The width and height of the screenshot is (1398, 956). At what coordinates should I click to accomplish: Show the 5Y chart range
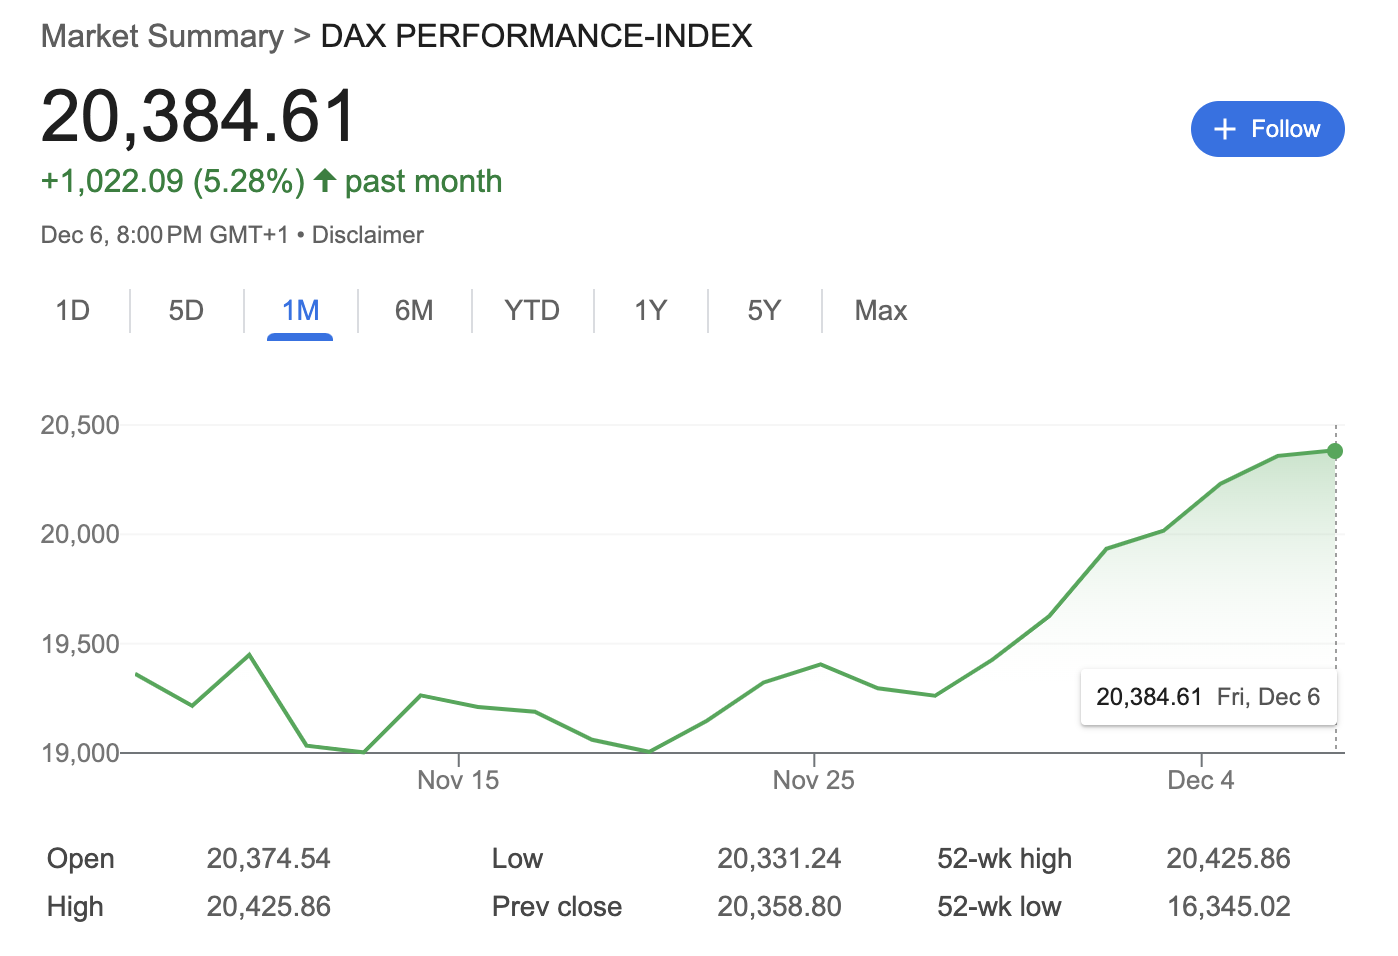tap(764, 311)
